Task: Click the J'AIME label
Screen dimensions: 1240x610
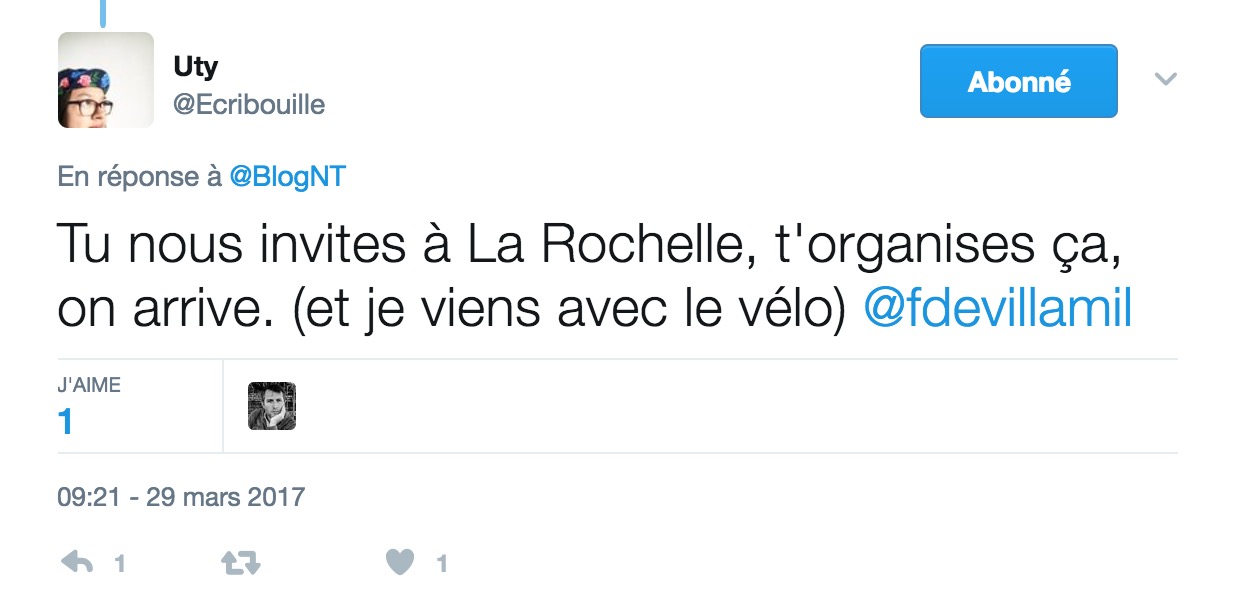Action: coord(89,386)
